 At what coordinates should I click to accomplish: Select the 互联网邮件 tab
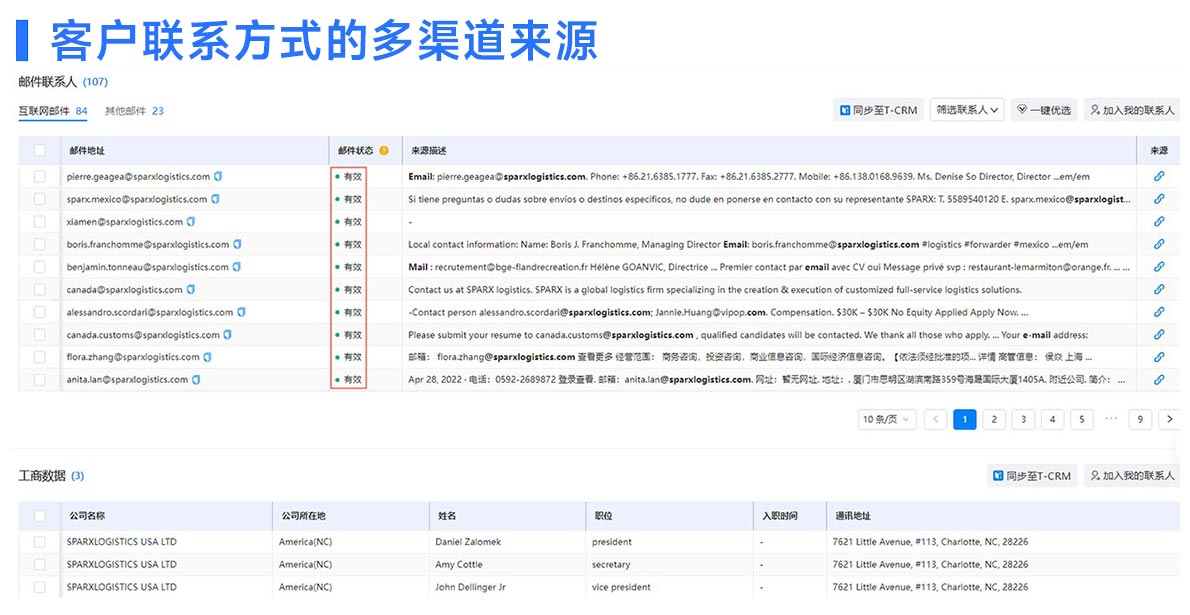49,110
